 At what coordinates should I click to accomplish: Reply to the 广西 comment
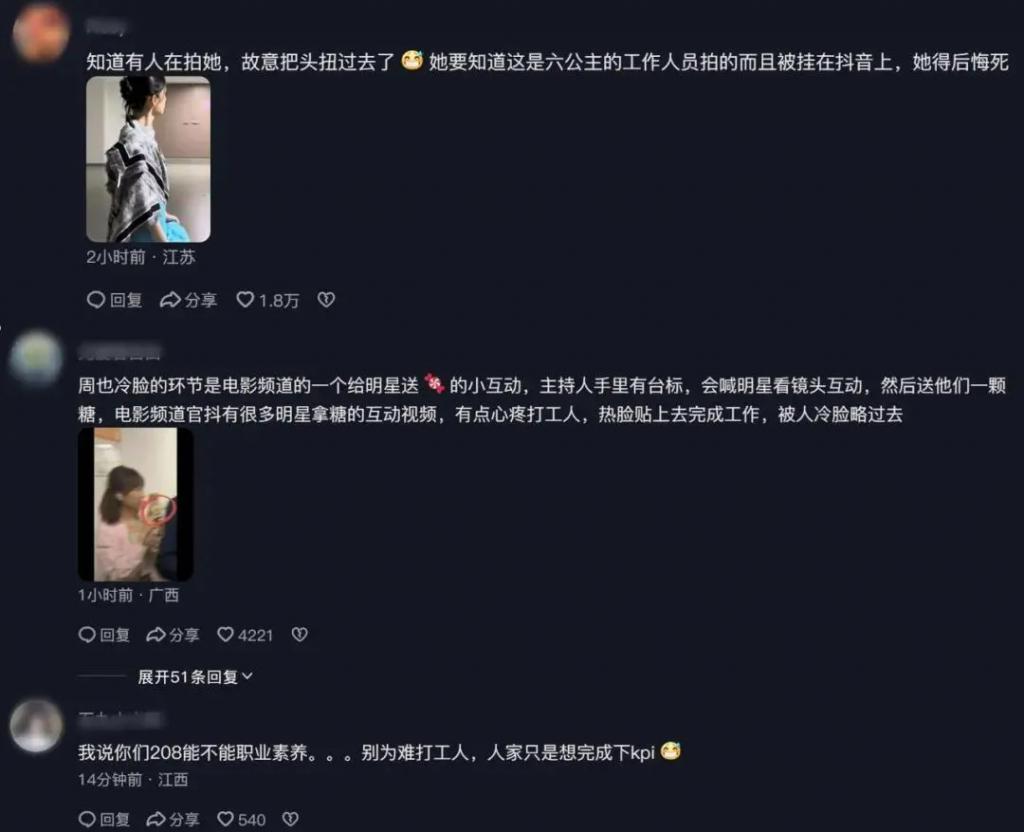pyautogui.click(x=104, y=635)
